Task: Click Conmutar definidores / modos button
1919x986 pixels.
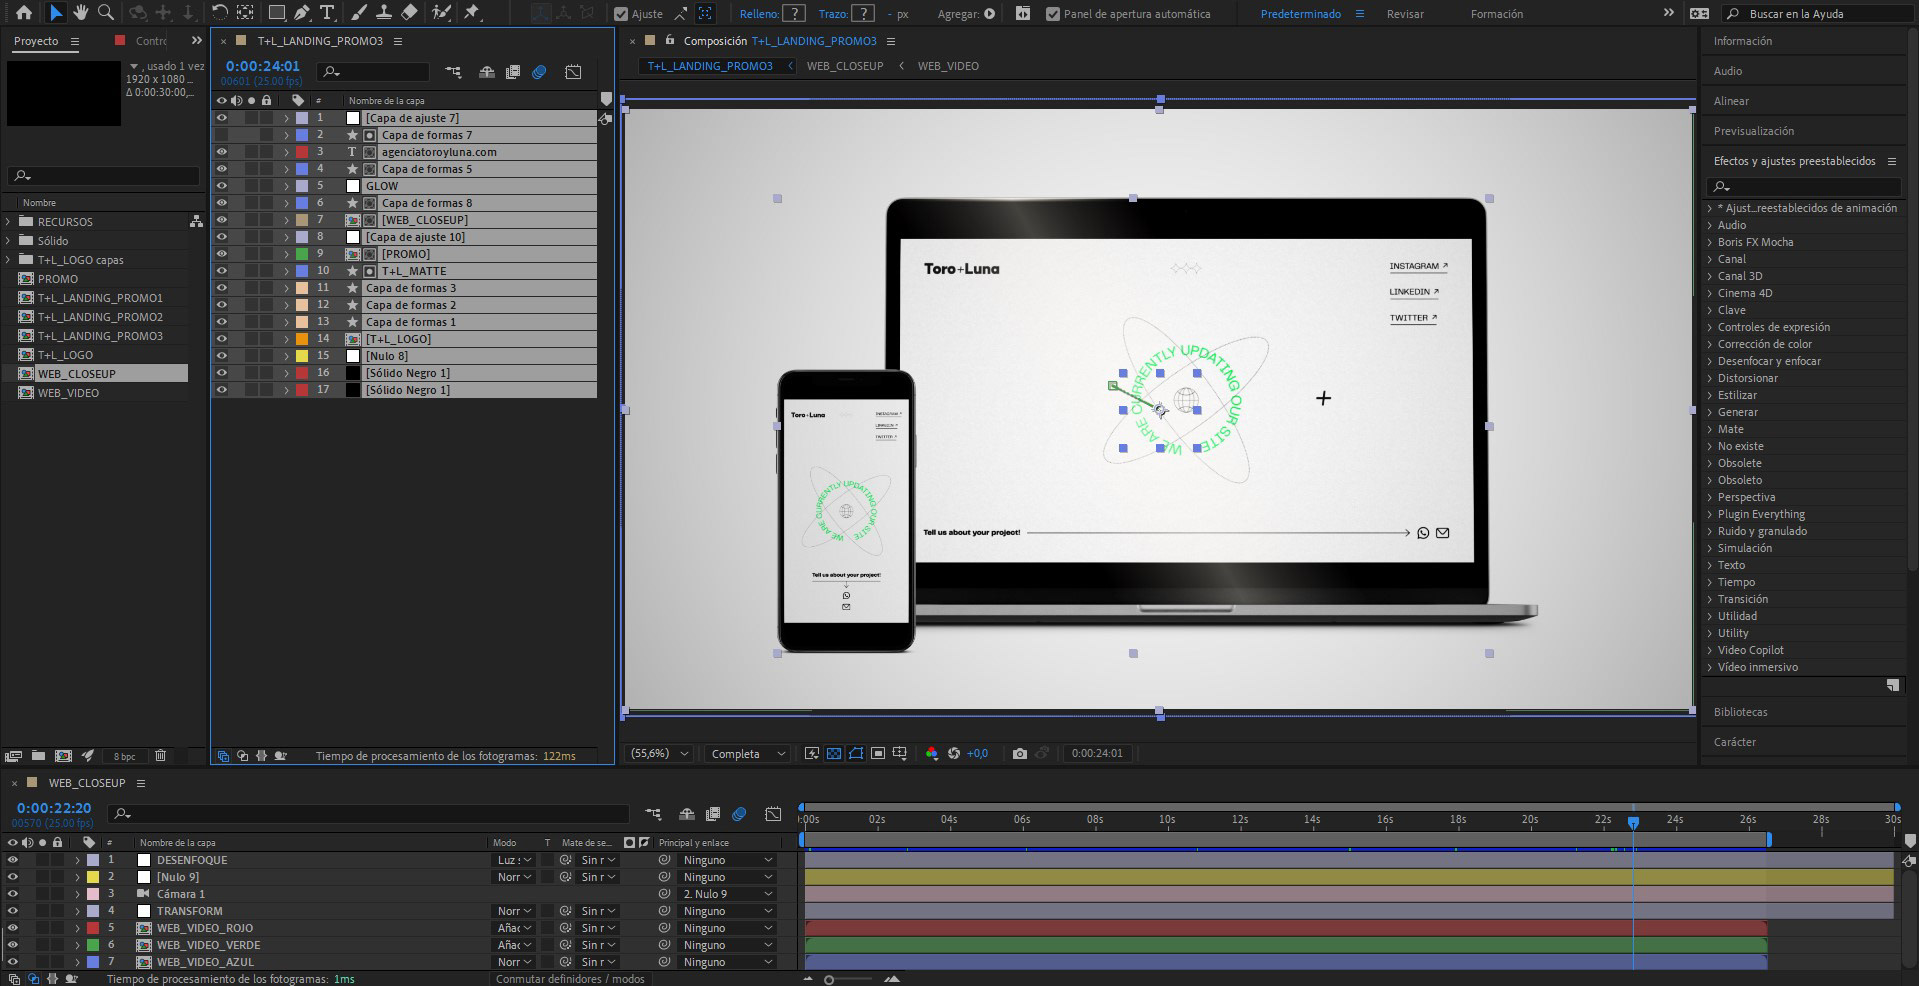Action: [x=570, y=979]
